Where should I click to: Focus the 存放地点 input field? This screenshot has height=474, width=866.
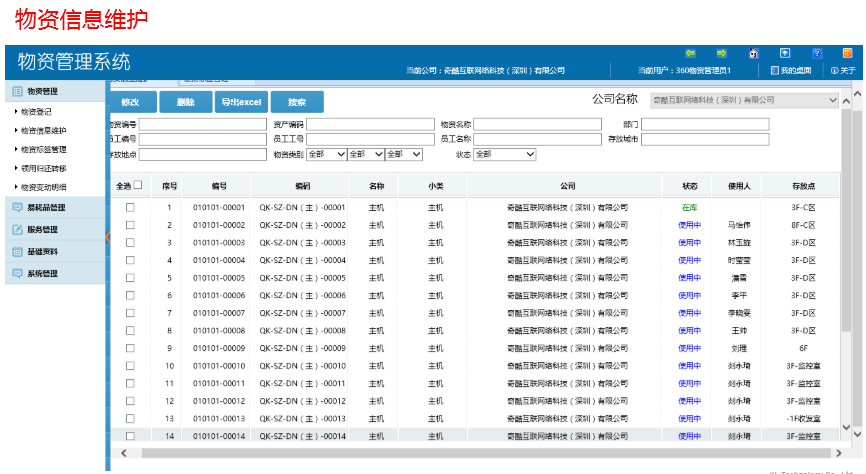pyautogui.click(x=203, y=154)
